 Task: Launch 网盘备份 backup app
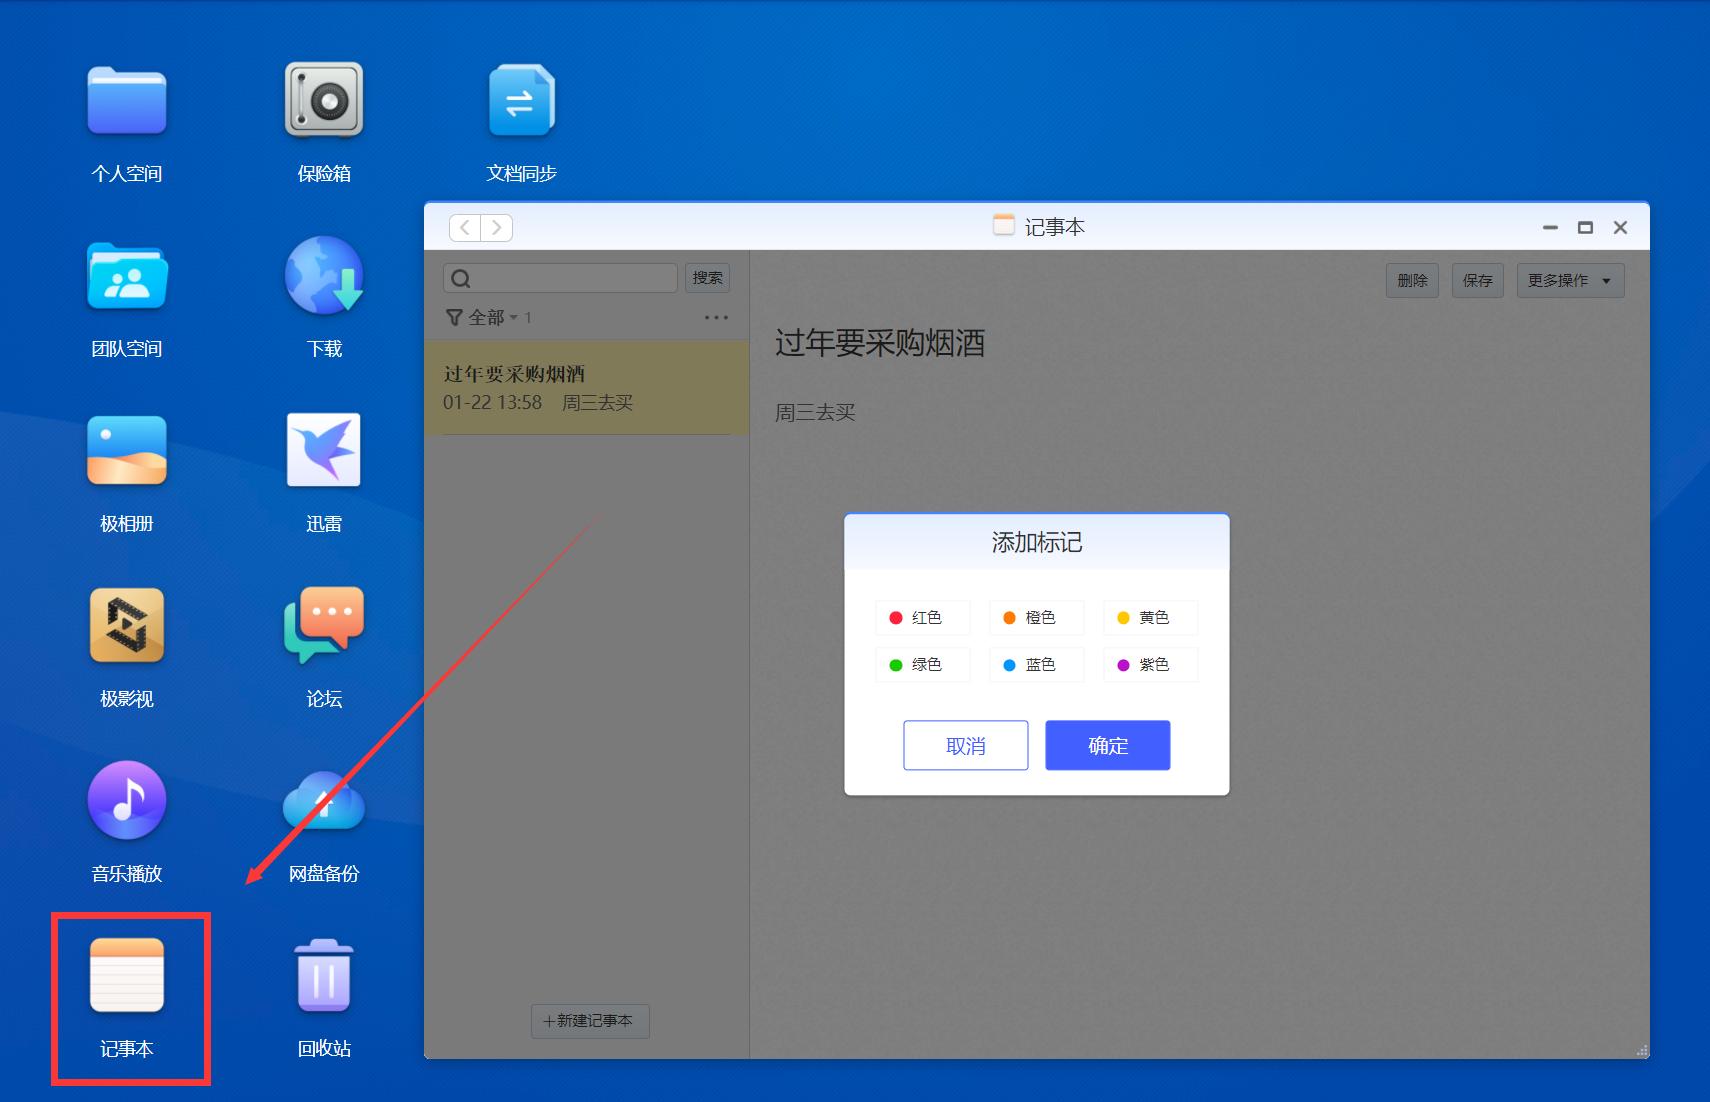tap(323, 800)
